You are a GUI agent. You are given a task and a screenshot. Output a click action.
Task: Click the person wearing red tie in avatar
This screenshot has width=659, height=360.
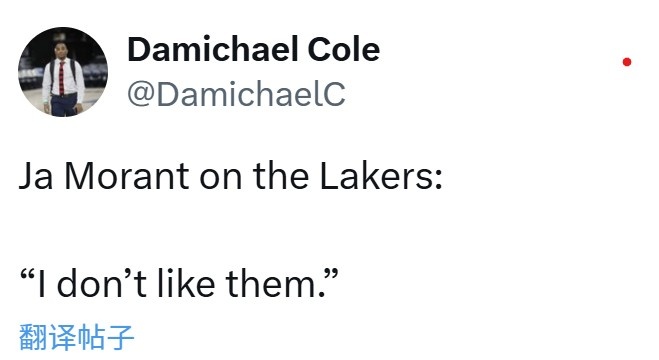62,79
